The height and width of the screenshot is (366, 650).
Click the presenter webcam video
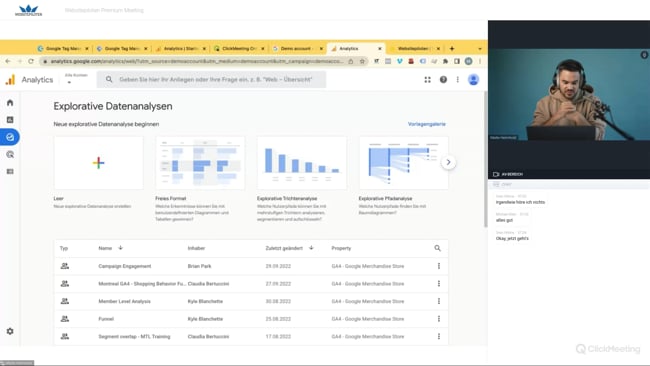pos(569,95)
